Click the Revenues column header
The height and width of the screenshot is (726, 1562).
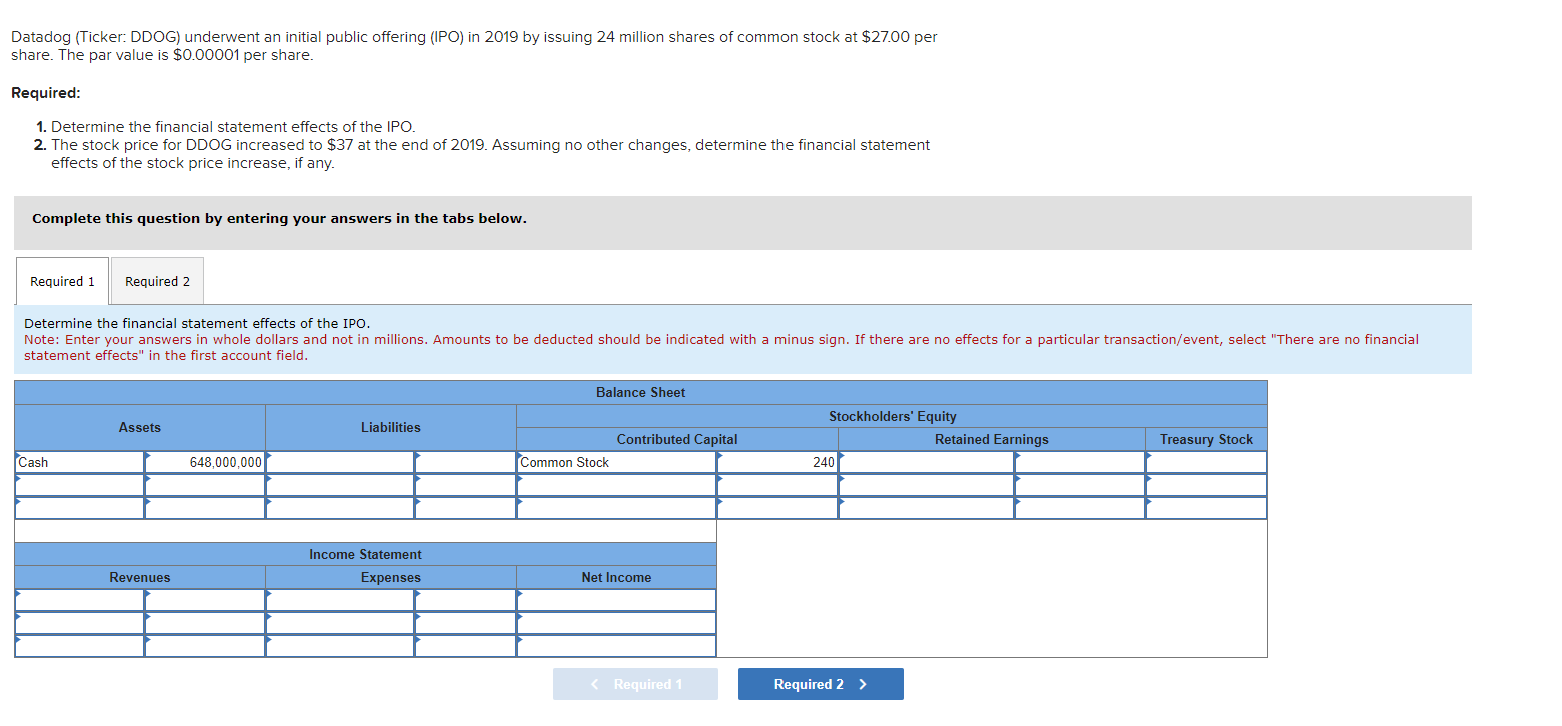(140, 577)
